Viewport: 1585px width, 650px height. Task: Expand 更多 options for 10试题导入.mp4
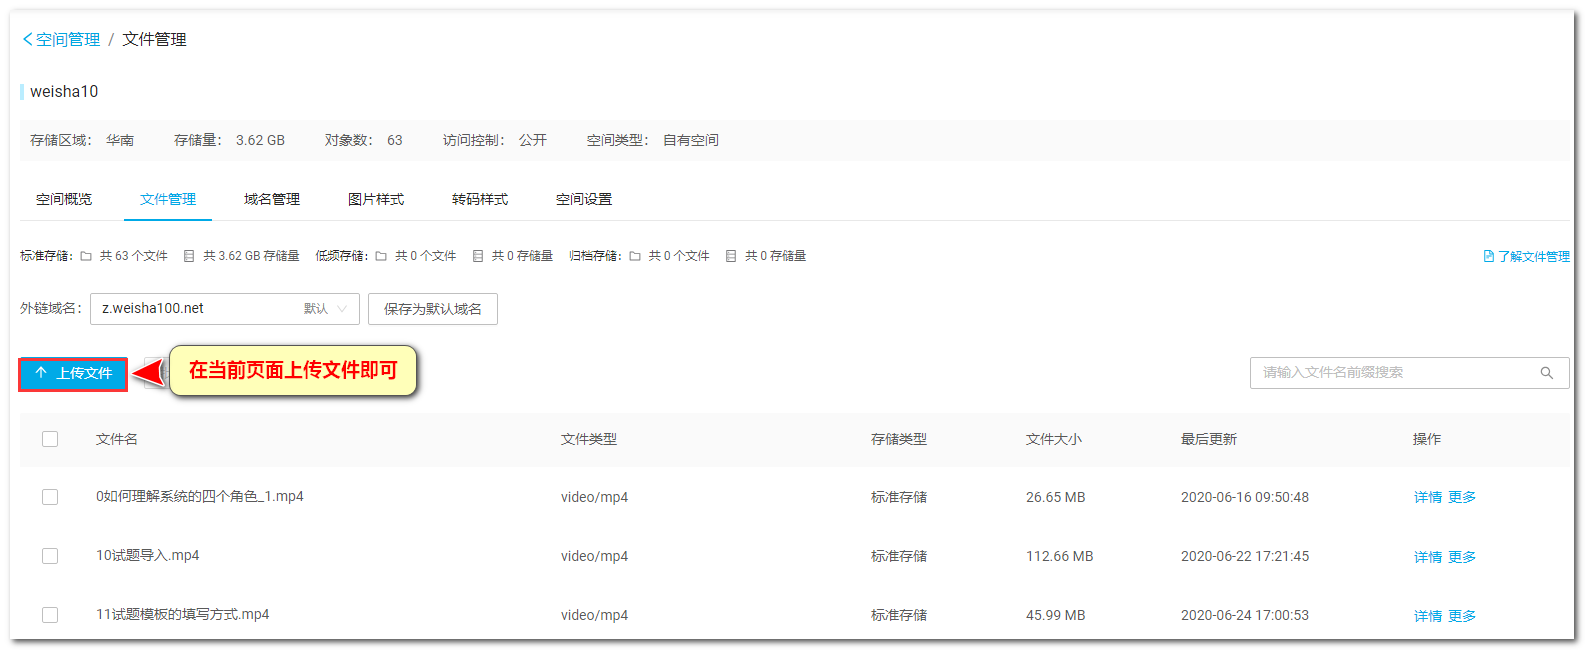[x=1461, y=557]
